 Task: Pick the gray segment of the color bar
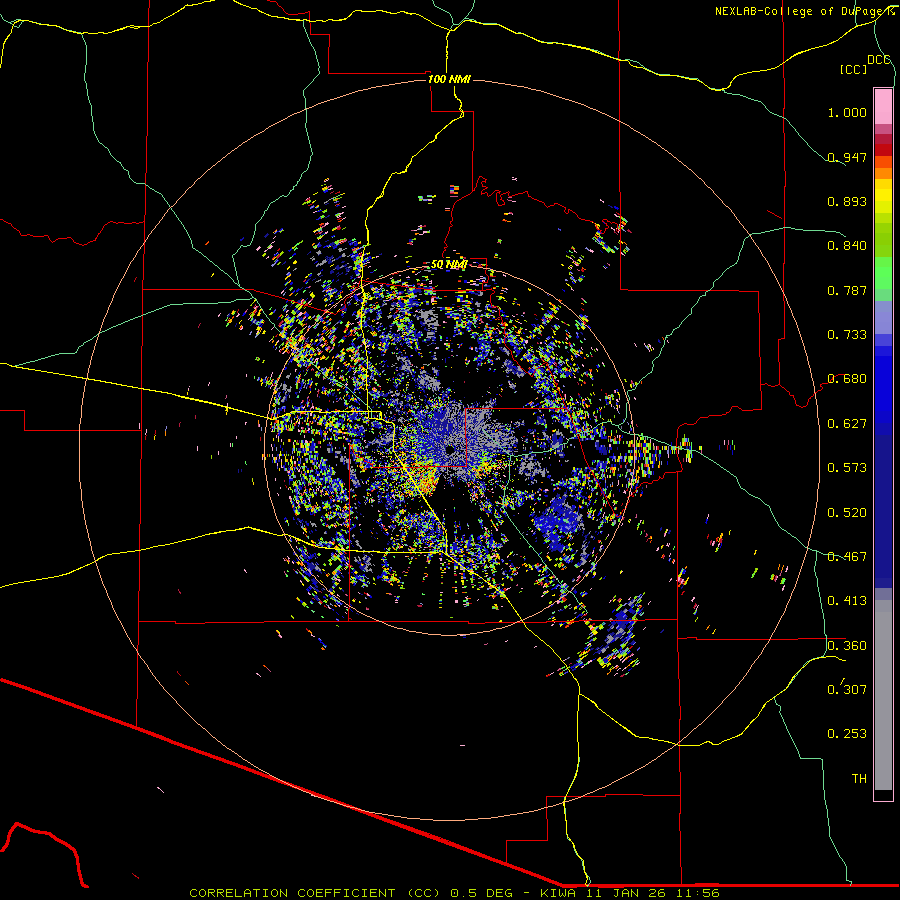[883, 695]
